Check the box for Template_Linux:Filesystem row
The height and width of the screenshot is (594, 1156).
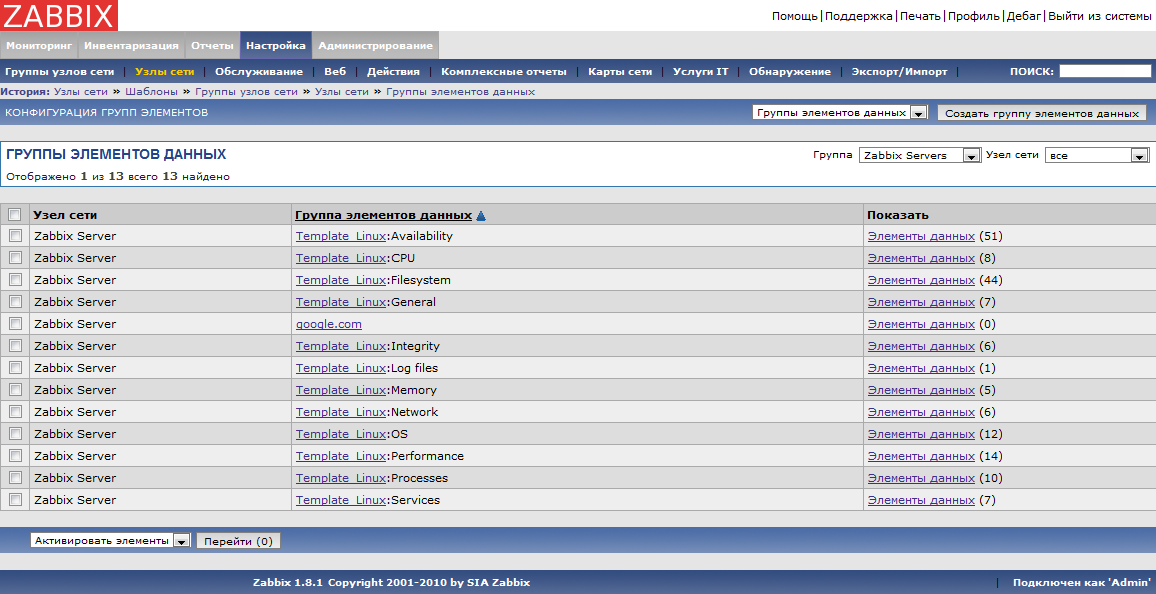click(15, 280)
